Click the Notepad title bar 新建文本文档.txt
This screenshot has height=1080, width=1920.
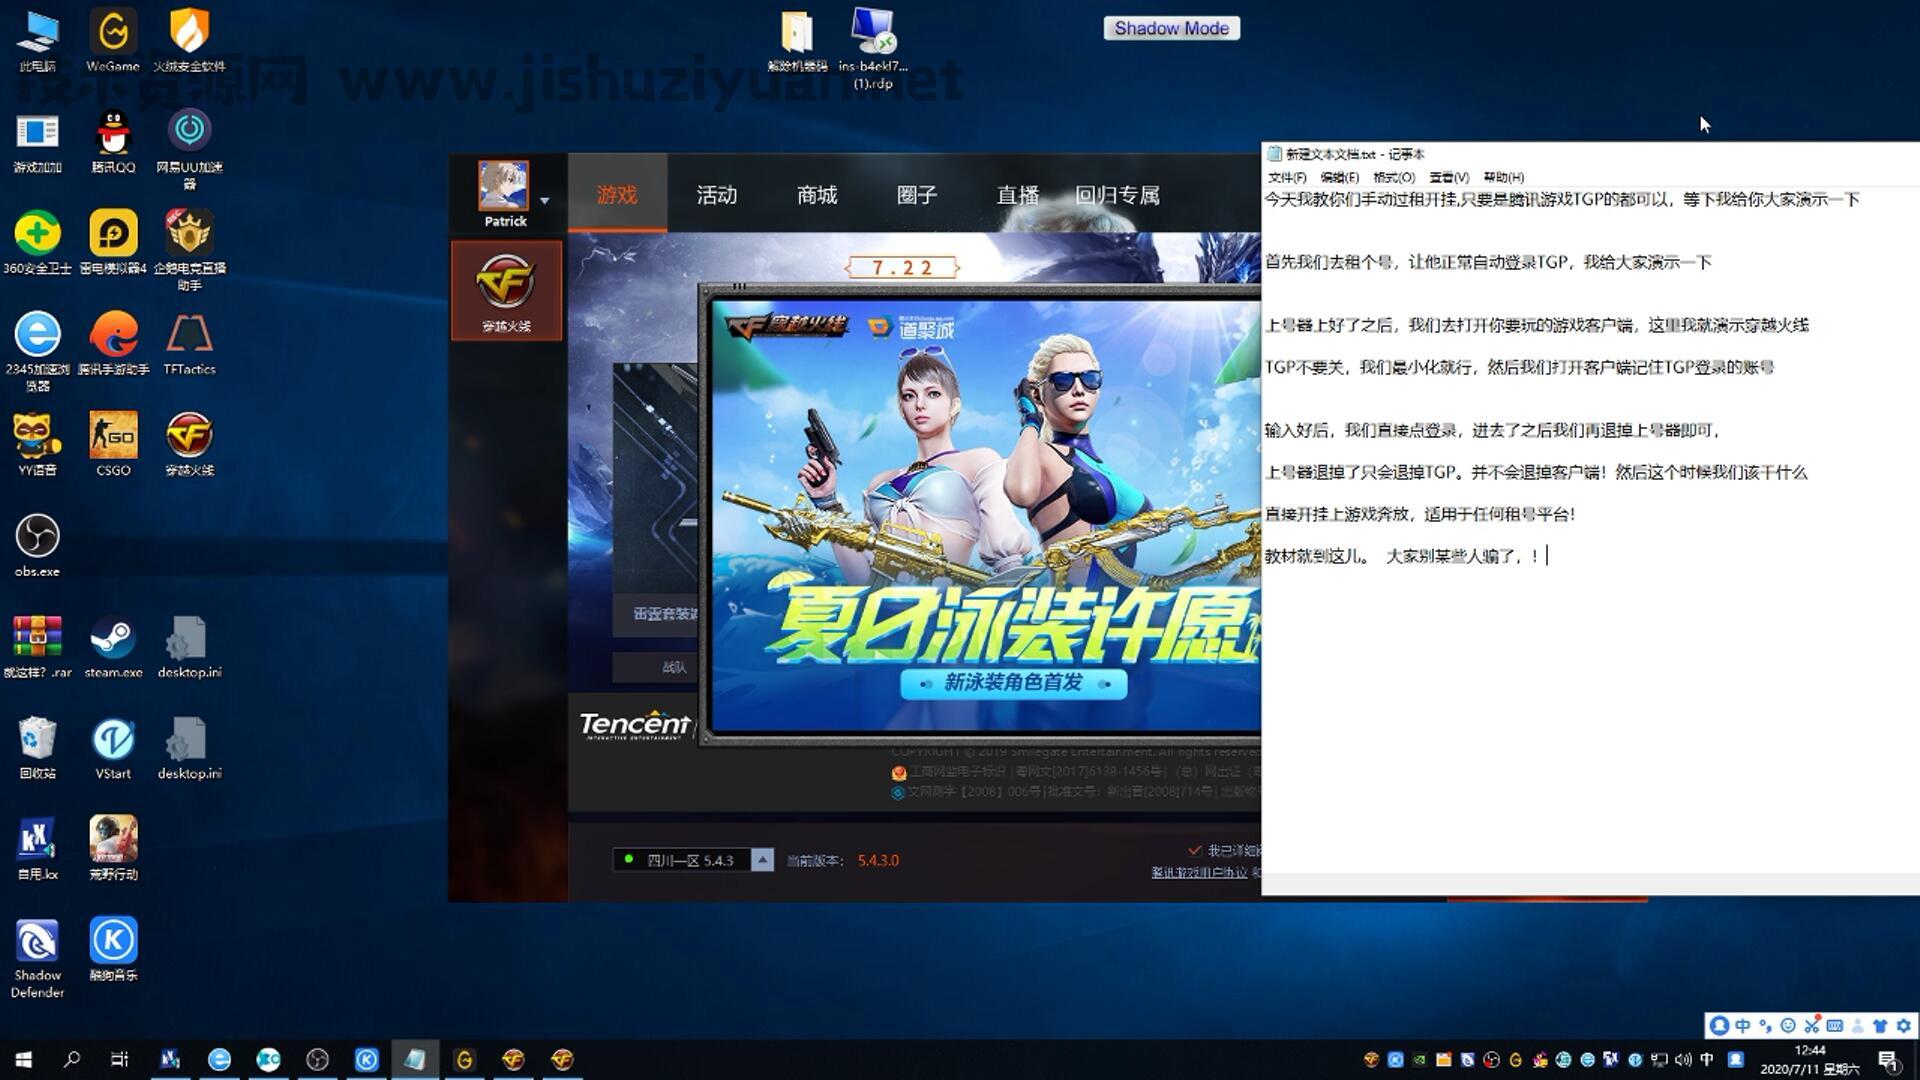pyautogui.click(x=1590, y=154)
